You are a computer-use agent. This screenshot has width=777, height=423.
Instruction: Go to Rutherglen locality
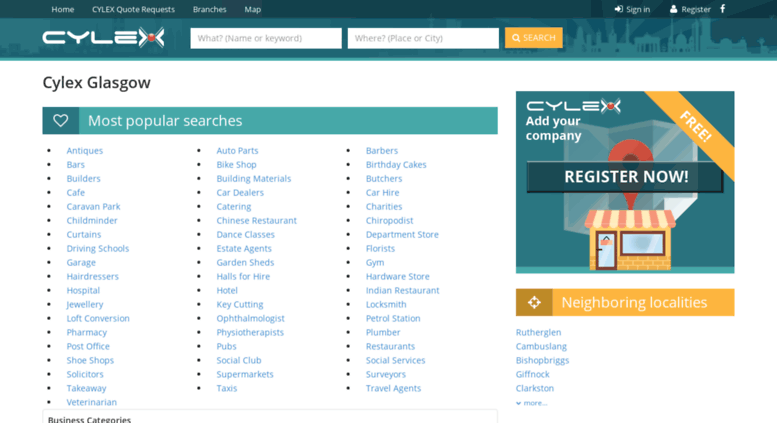point(538,332)
